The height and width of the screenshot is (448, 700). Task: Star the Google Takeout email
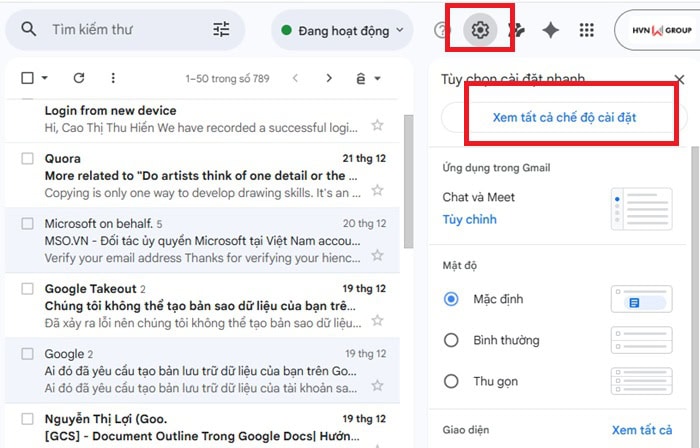(378, 320)
